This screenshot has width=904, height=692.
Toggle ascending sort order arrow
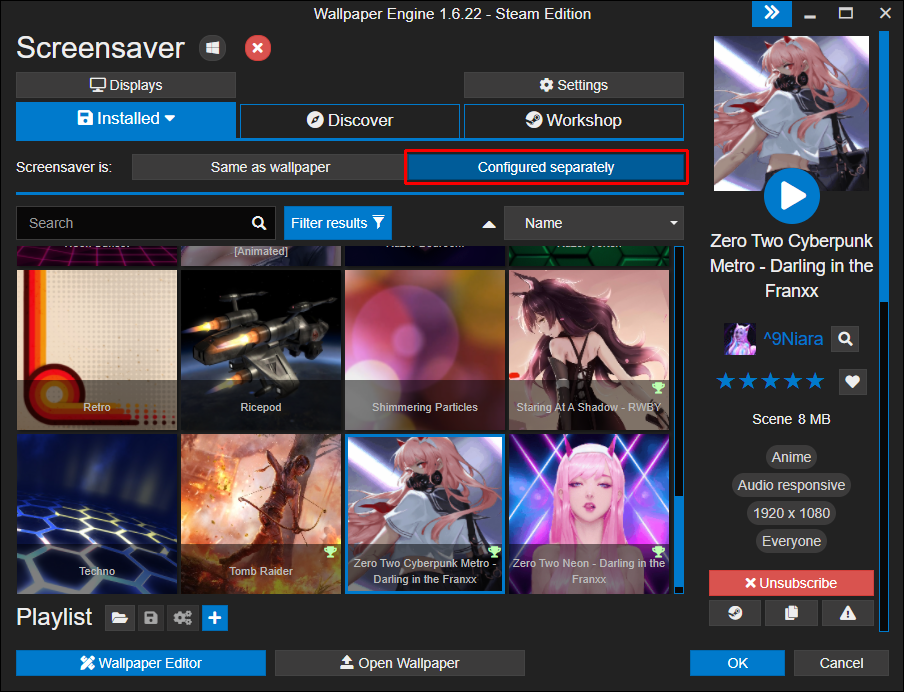[489, 224]
